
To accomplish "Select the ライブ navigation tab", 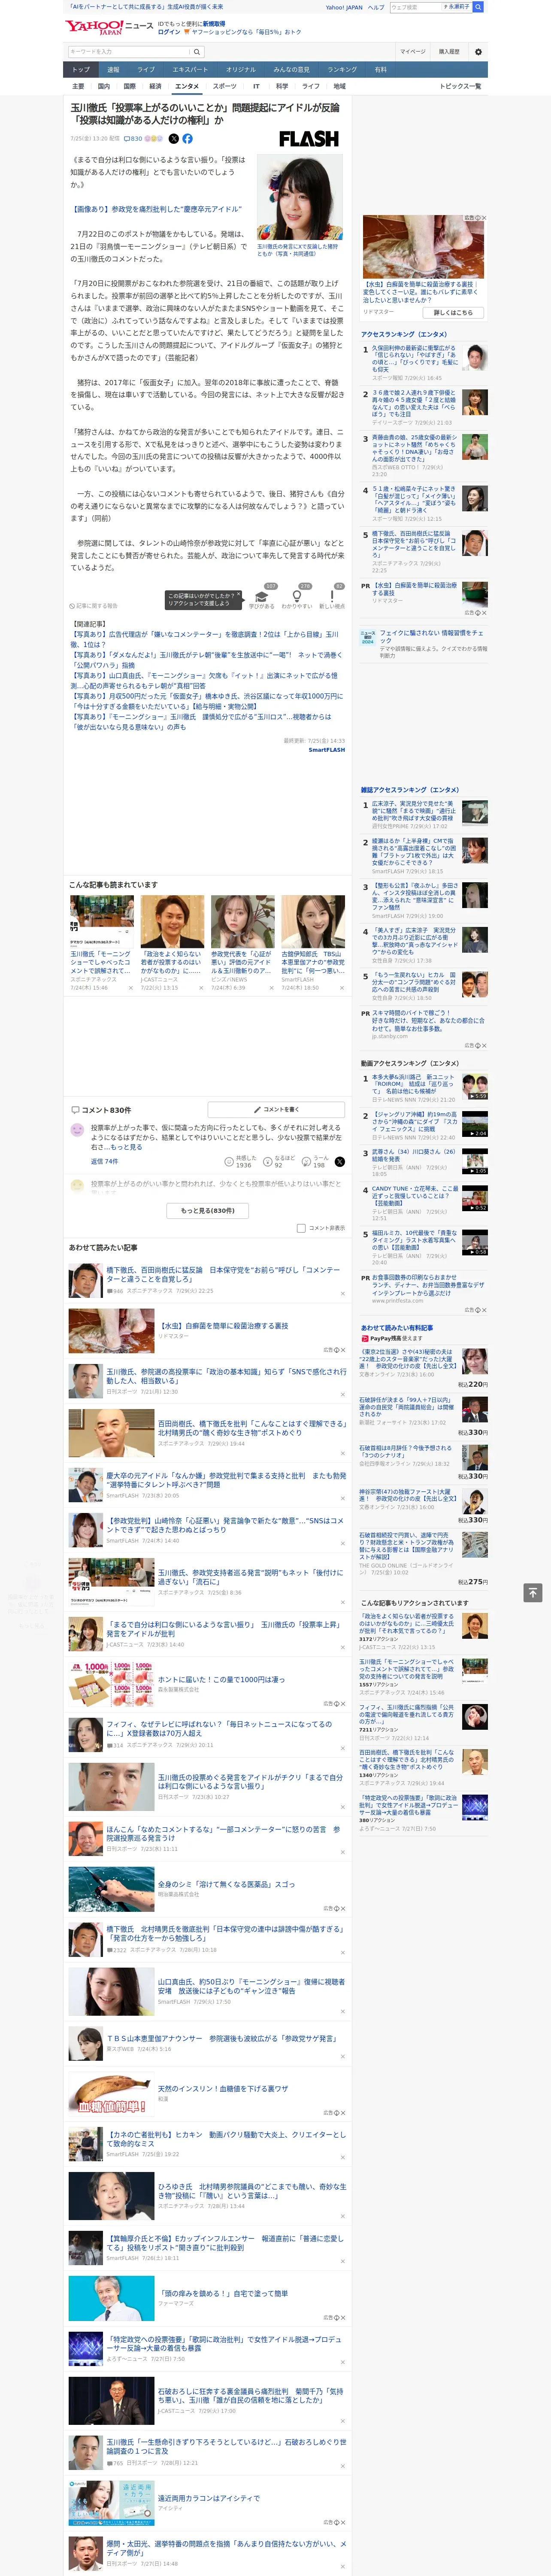I will click(146, 70).
